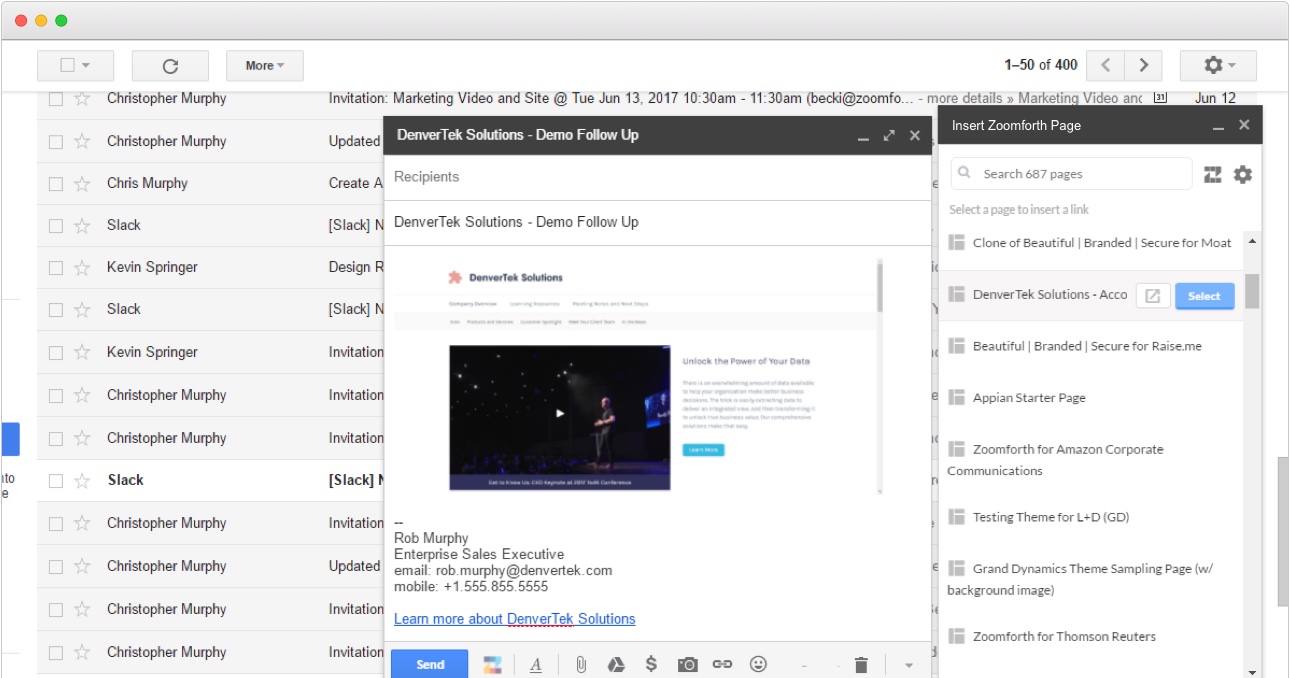
Task: Click the macOS red close button
Action: 21,20
